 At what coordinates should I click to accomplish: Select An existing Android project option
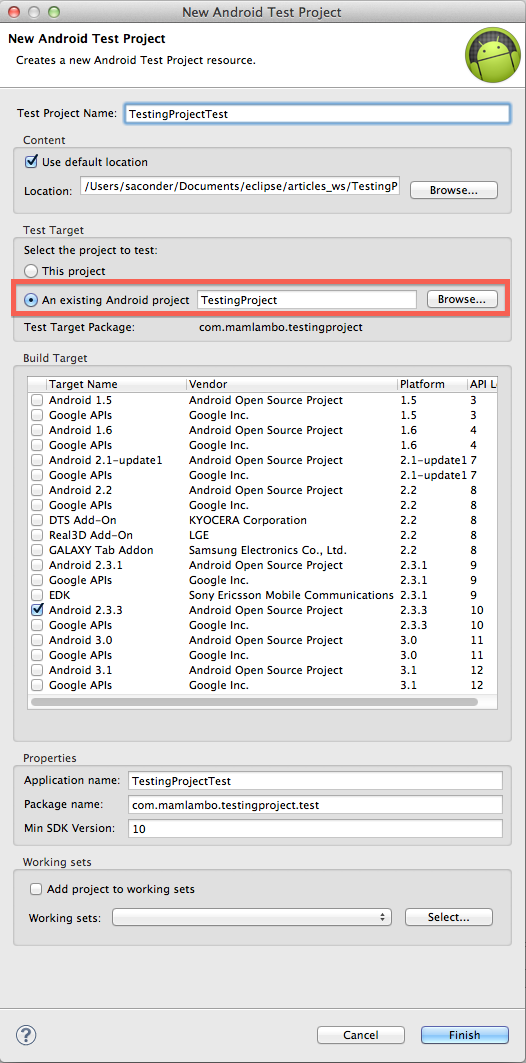coord(31,300)
